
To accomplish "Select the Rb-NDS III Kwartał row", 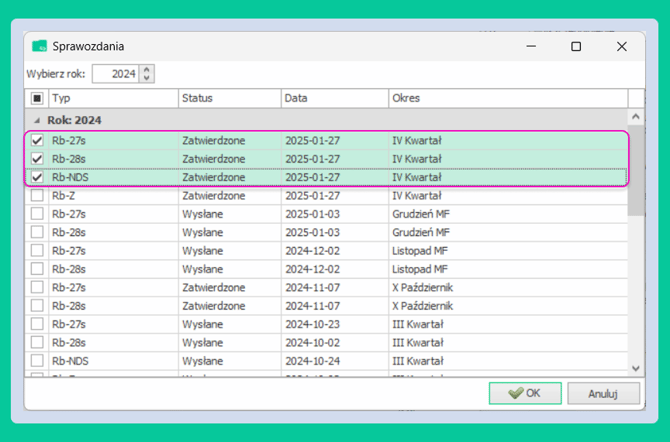I will pos(326,361).
